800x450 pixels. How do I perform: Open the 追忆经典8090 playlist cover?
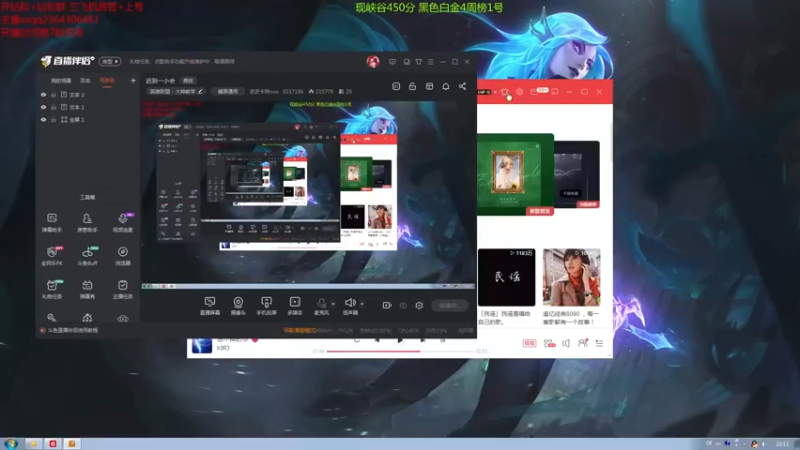click(571, 277)
